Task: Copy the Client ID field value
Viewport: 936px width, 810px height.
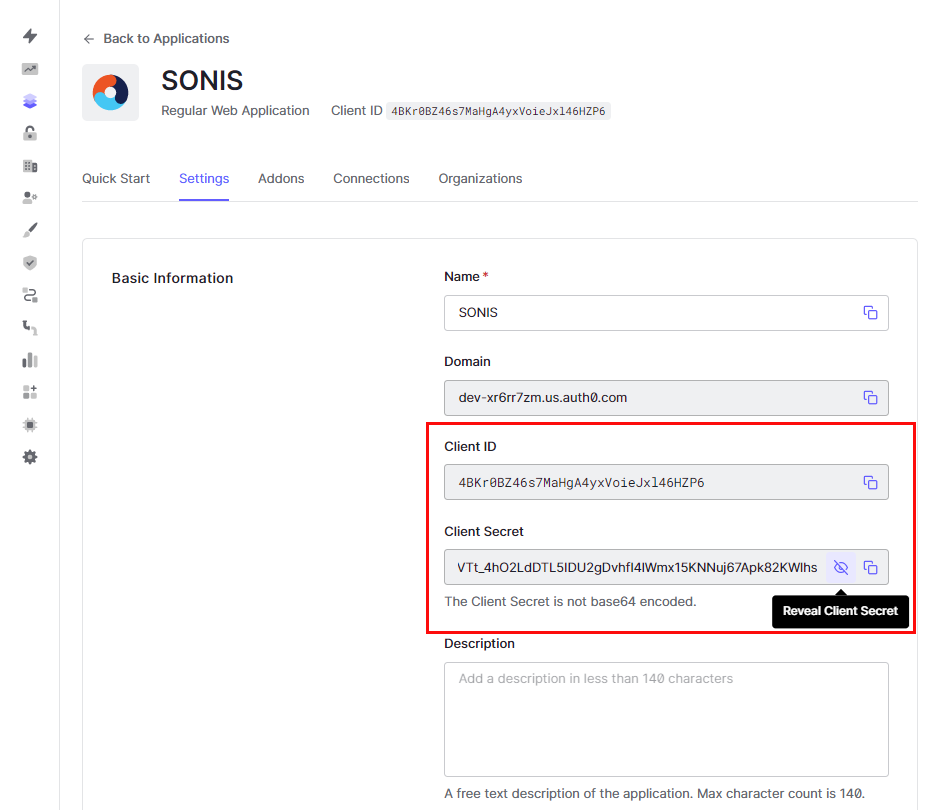Action: pos(871,482)
